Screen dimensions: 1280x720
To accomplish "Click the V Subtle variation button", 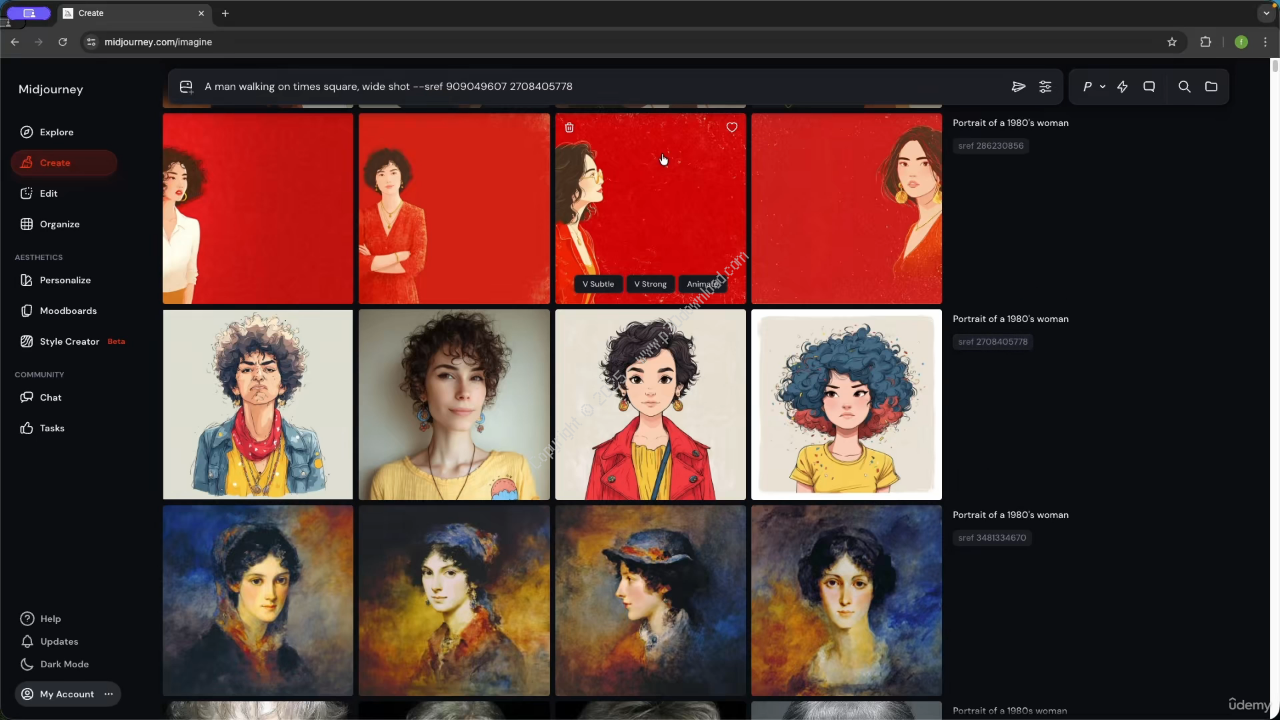I will 598,284.
